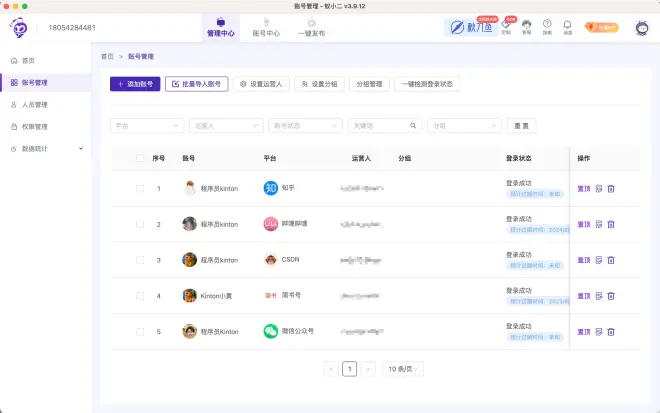Click into the 关键词 search input
This screenshot has width=660, height=413.
click(376, 126)
